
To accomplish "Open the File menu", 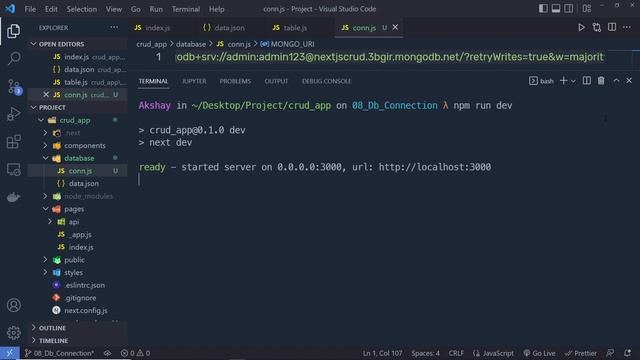I will 30,9.
